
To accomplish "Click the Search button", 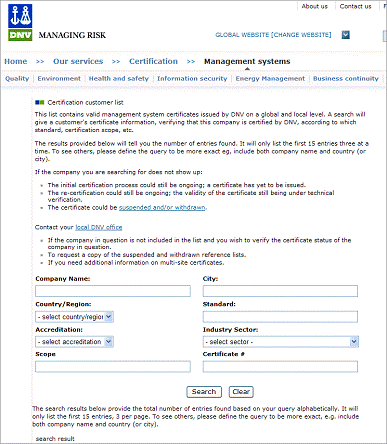I will 204,392.
